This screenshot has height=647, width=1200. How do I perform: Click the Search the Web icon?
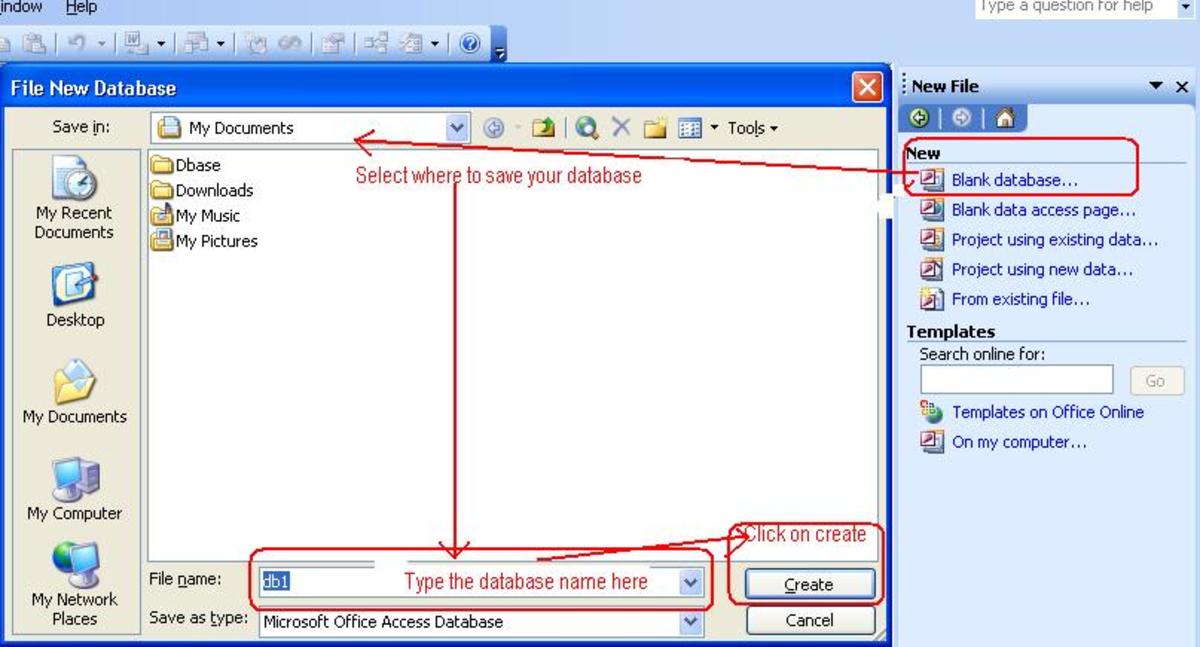(587, 127)
